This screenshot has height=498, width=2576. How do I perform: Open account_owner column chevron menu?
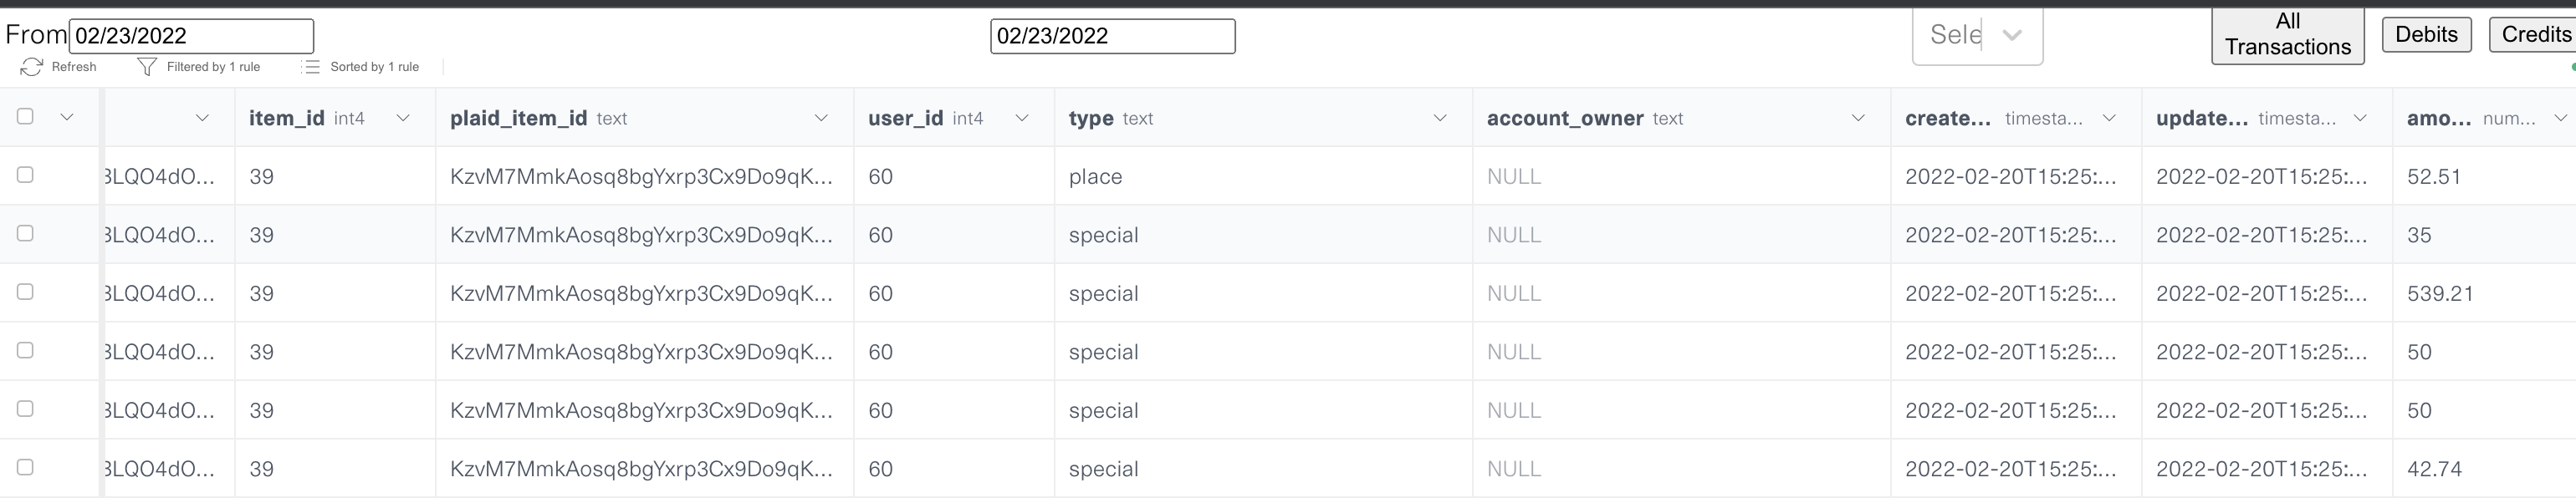[x=1858, y=118]
